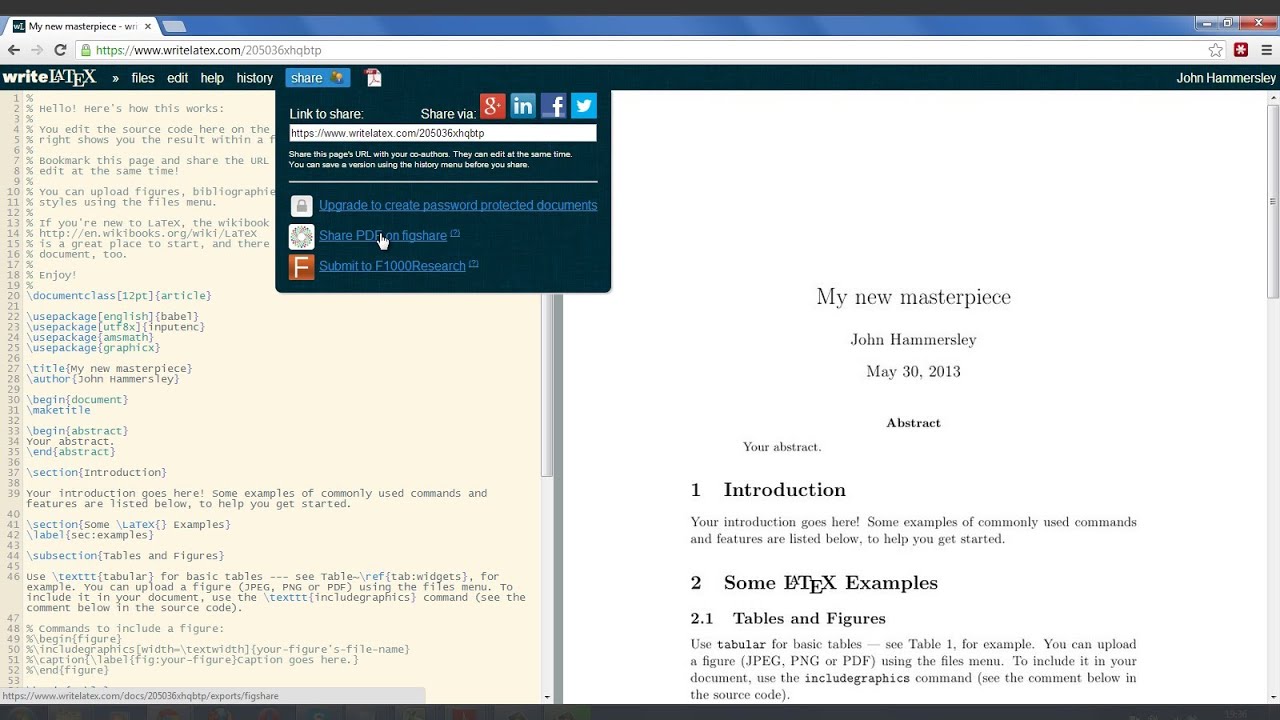Image resolution: width=1280 pixels, height=720 pixels.
Task: Click the 'Link to share:' label
Action: point(326,114)
